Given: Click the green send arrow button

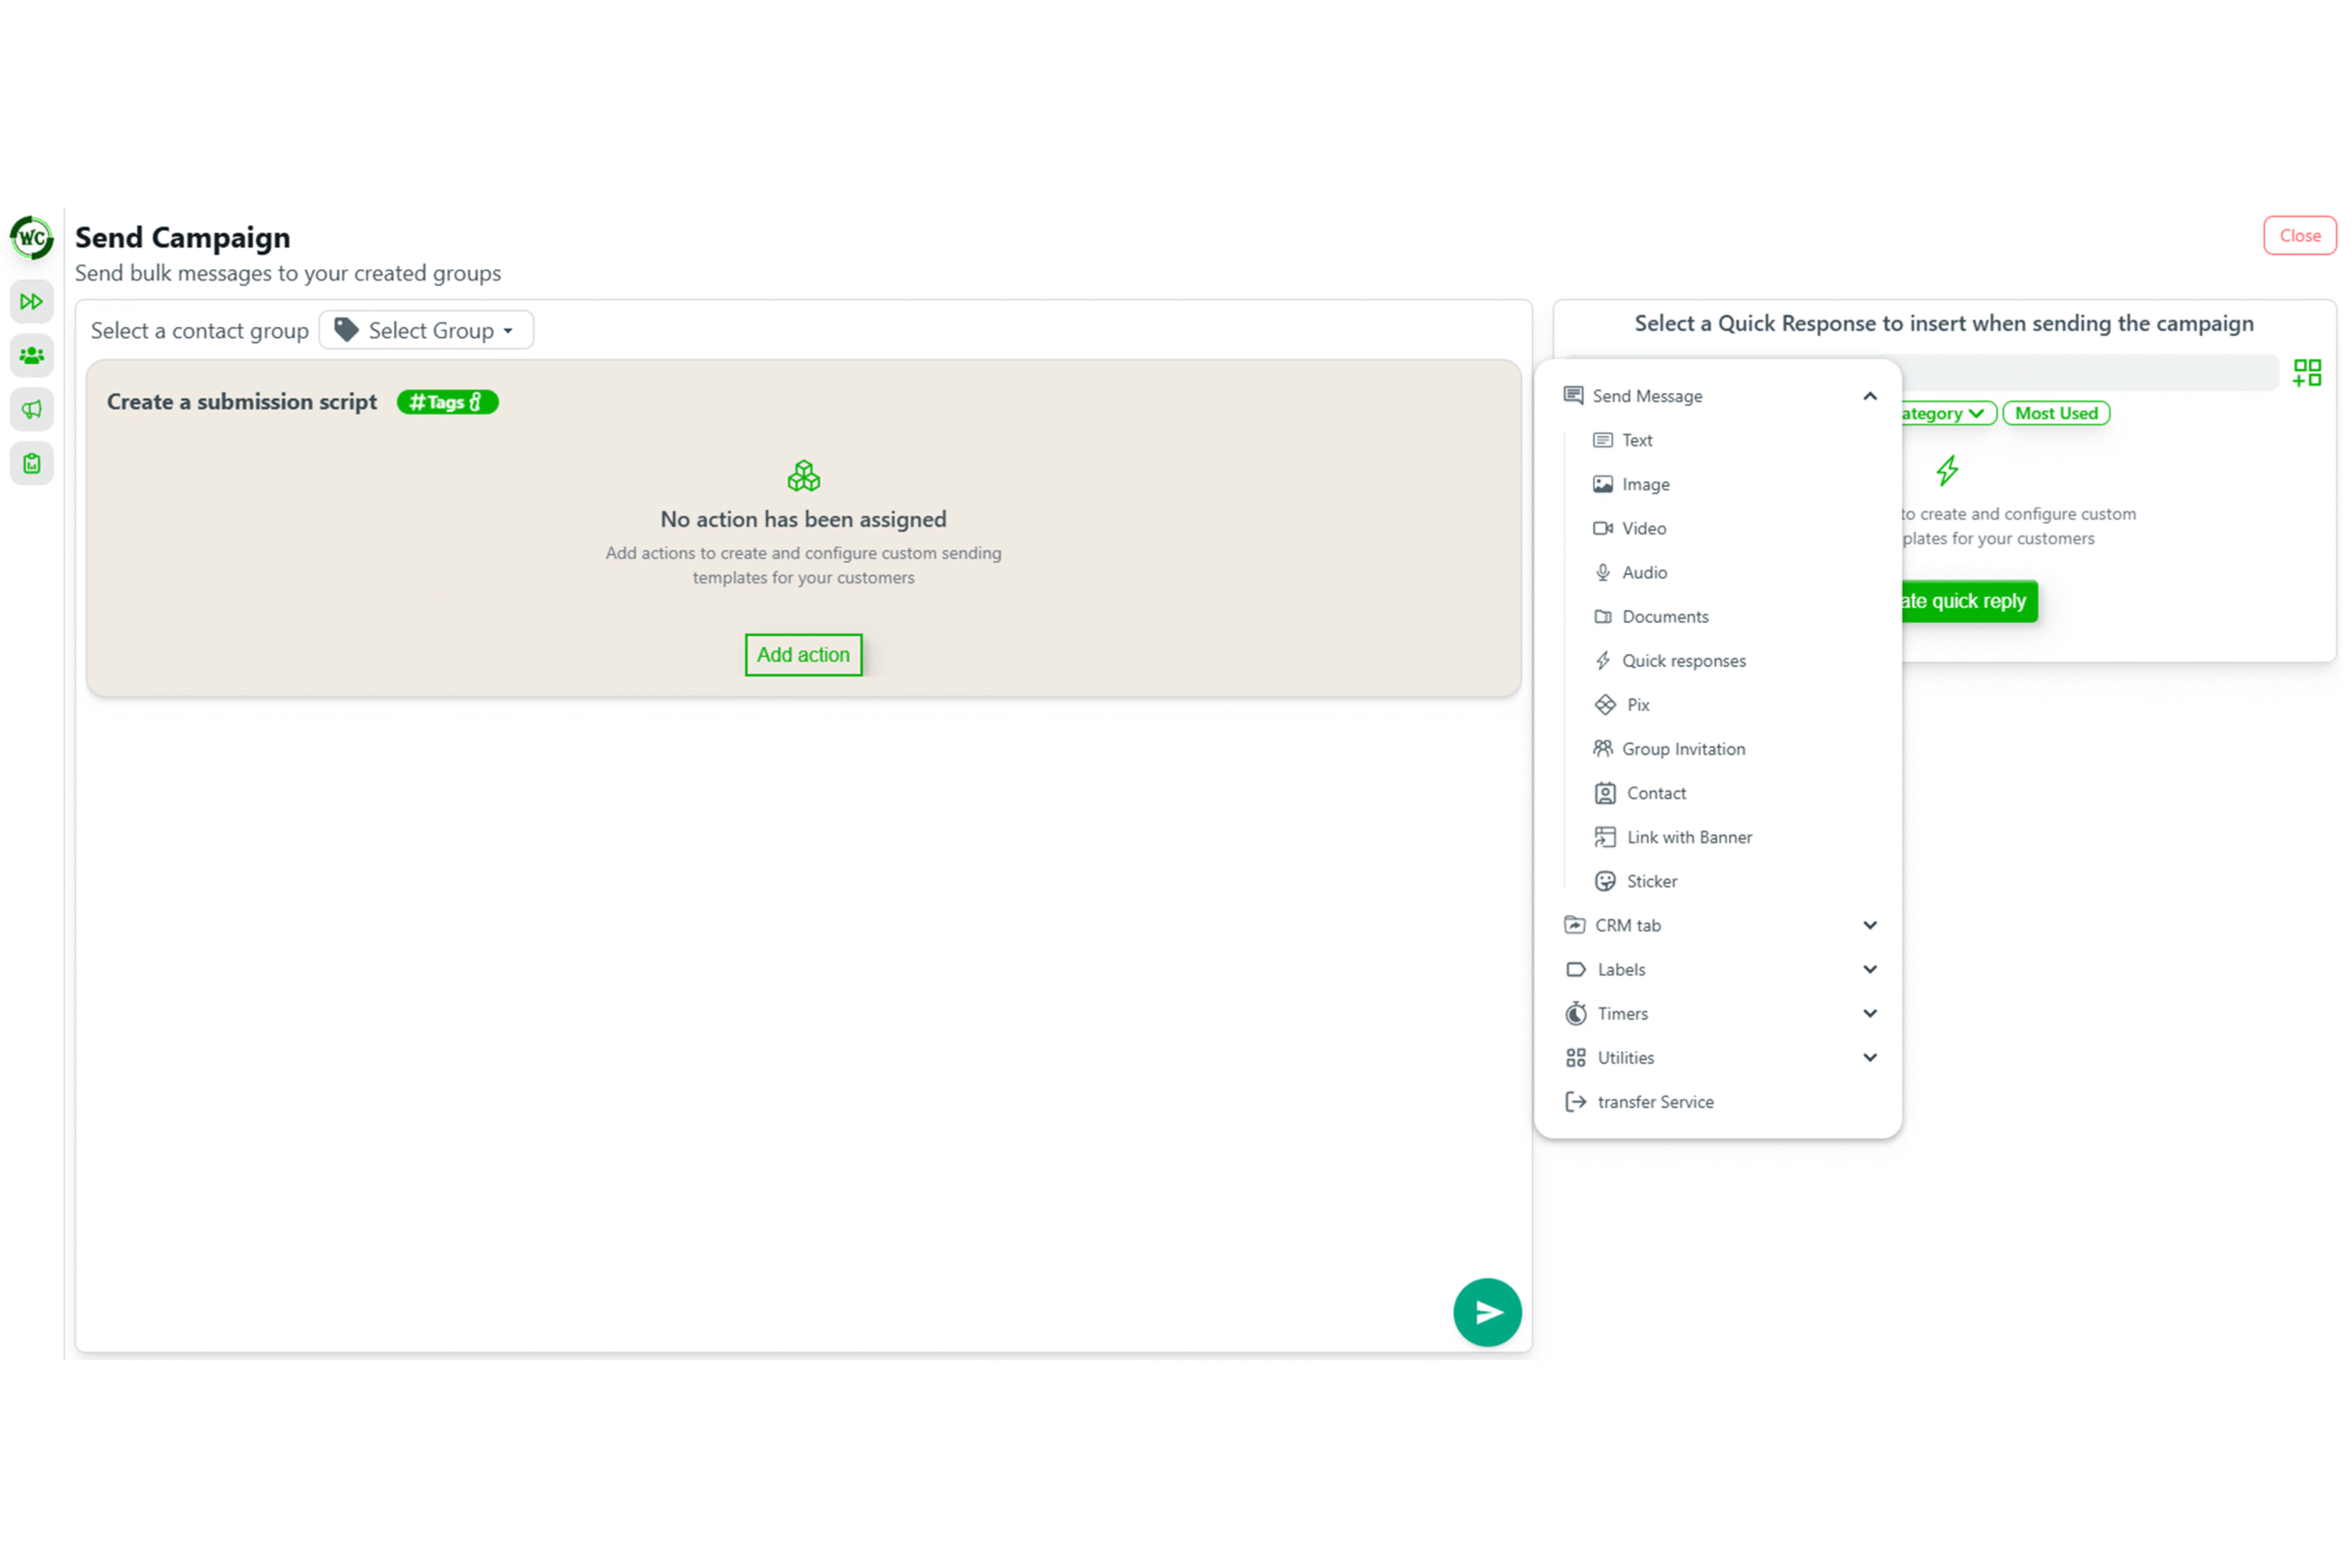Looking at the screenshot, I should coord(1487,1312).
